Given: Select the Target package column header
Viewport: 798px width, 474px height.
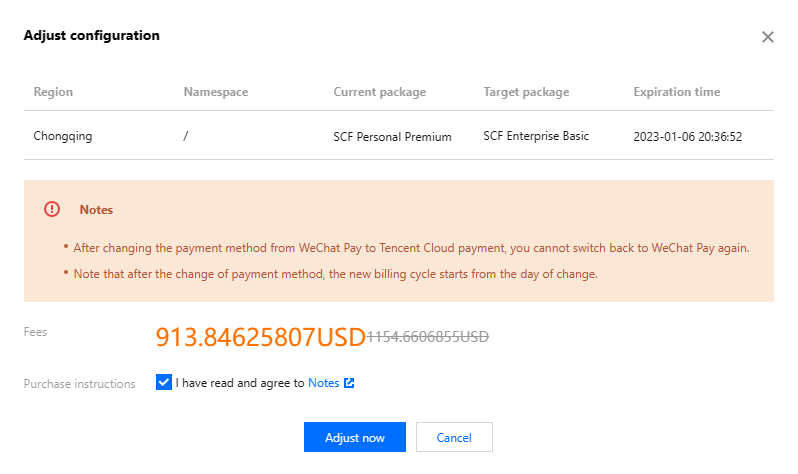Looking at the screenshot, I should 526,92.
